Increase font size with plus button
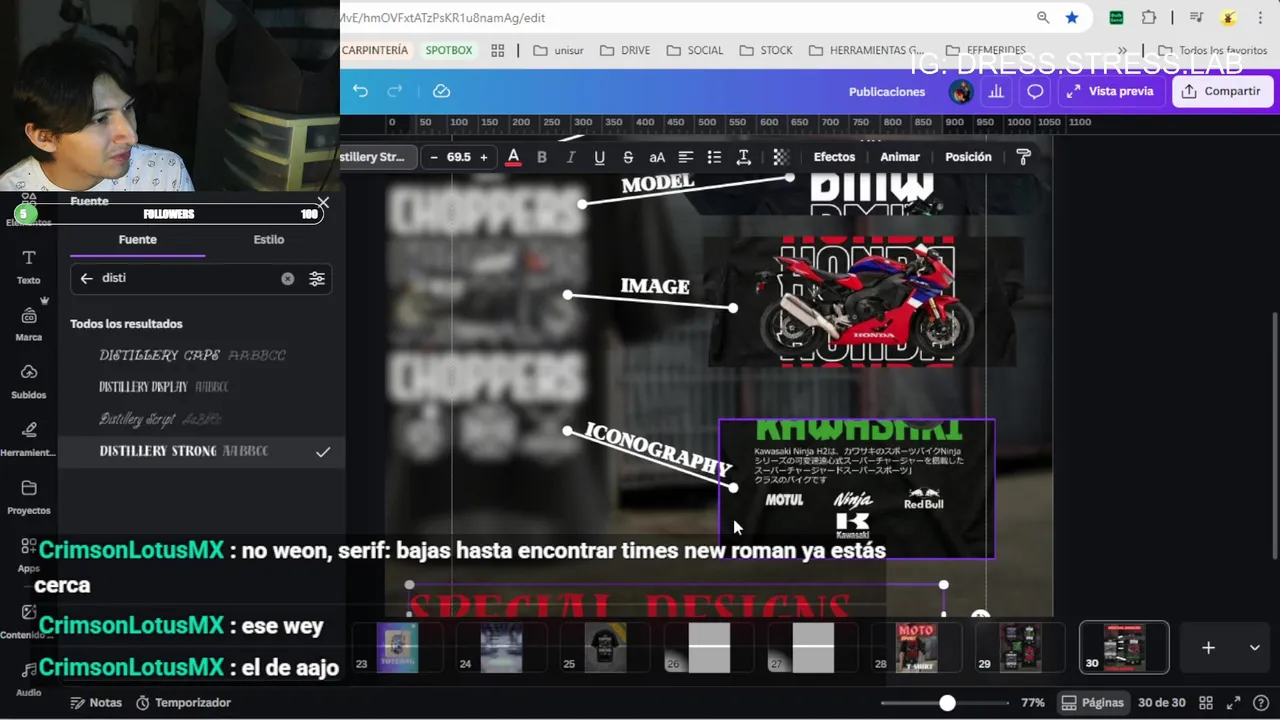Viewport: 1280px width, 720px height. 483,157
